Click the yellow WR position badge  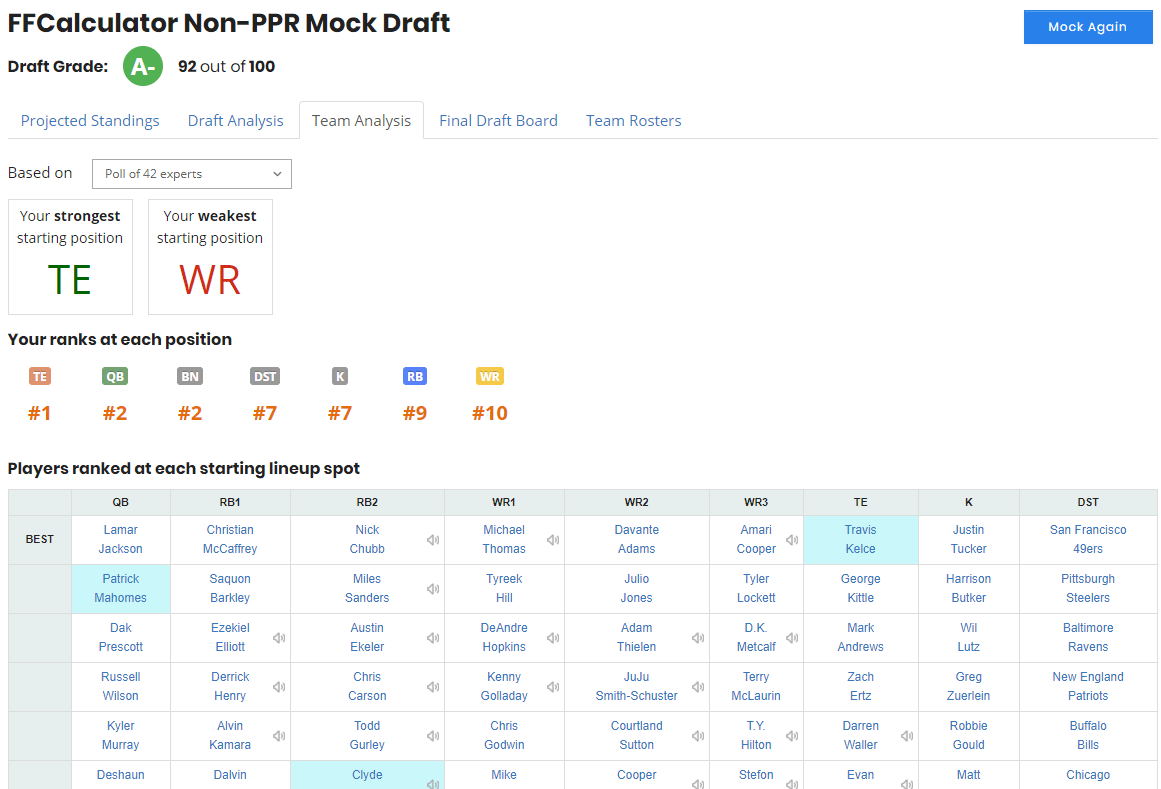click(489, 377)
